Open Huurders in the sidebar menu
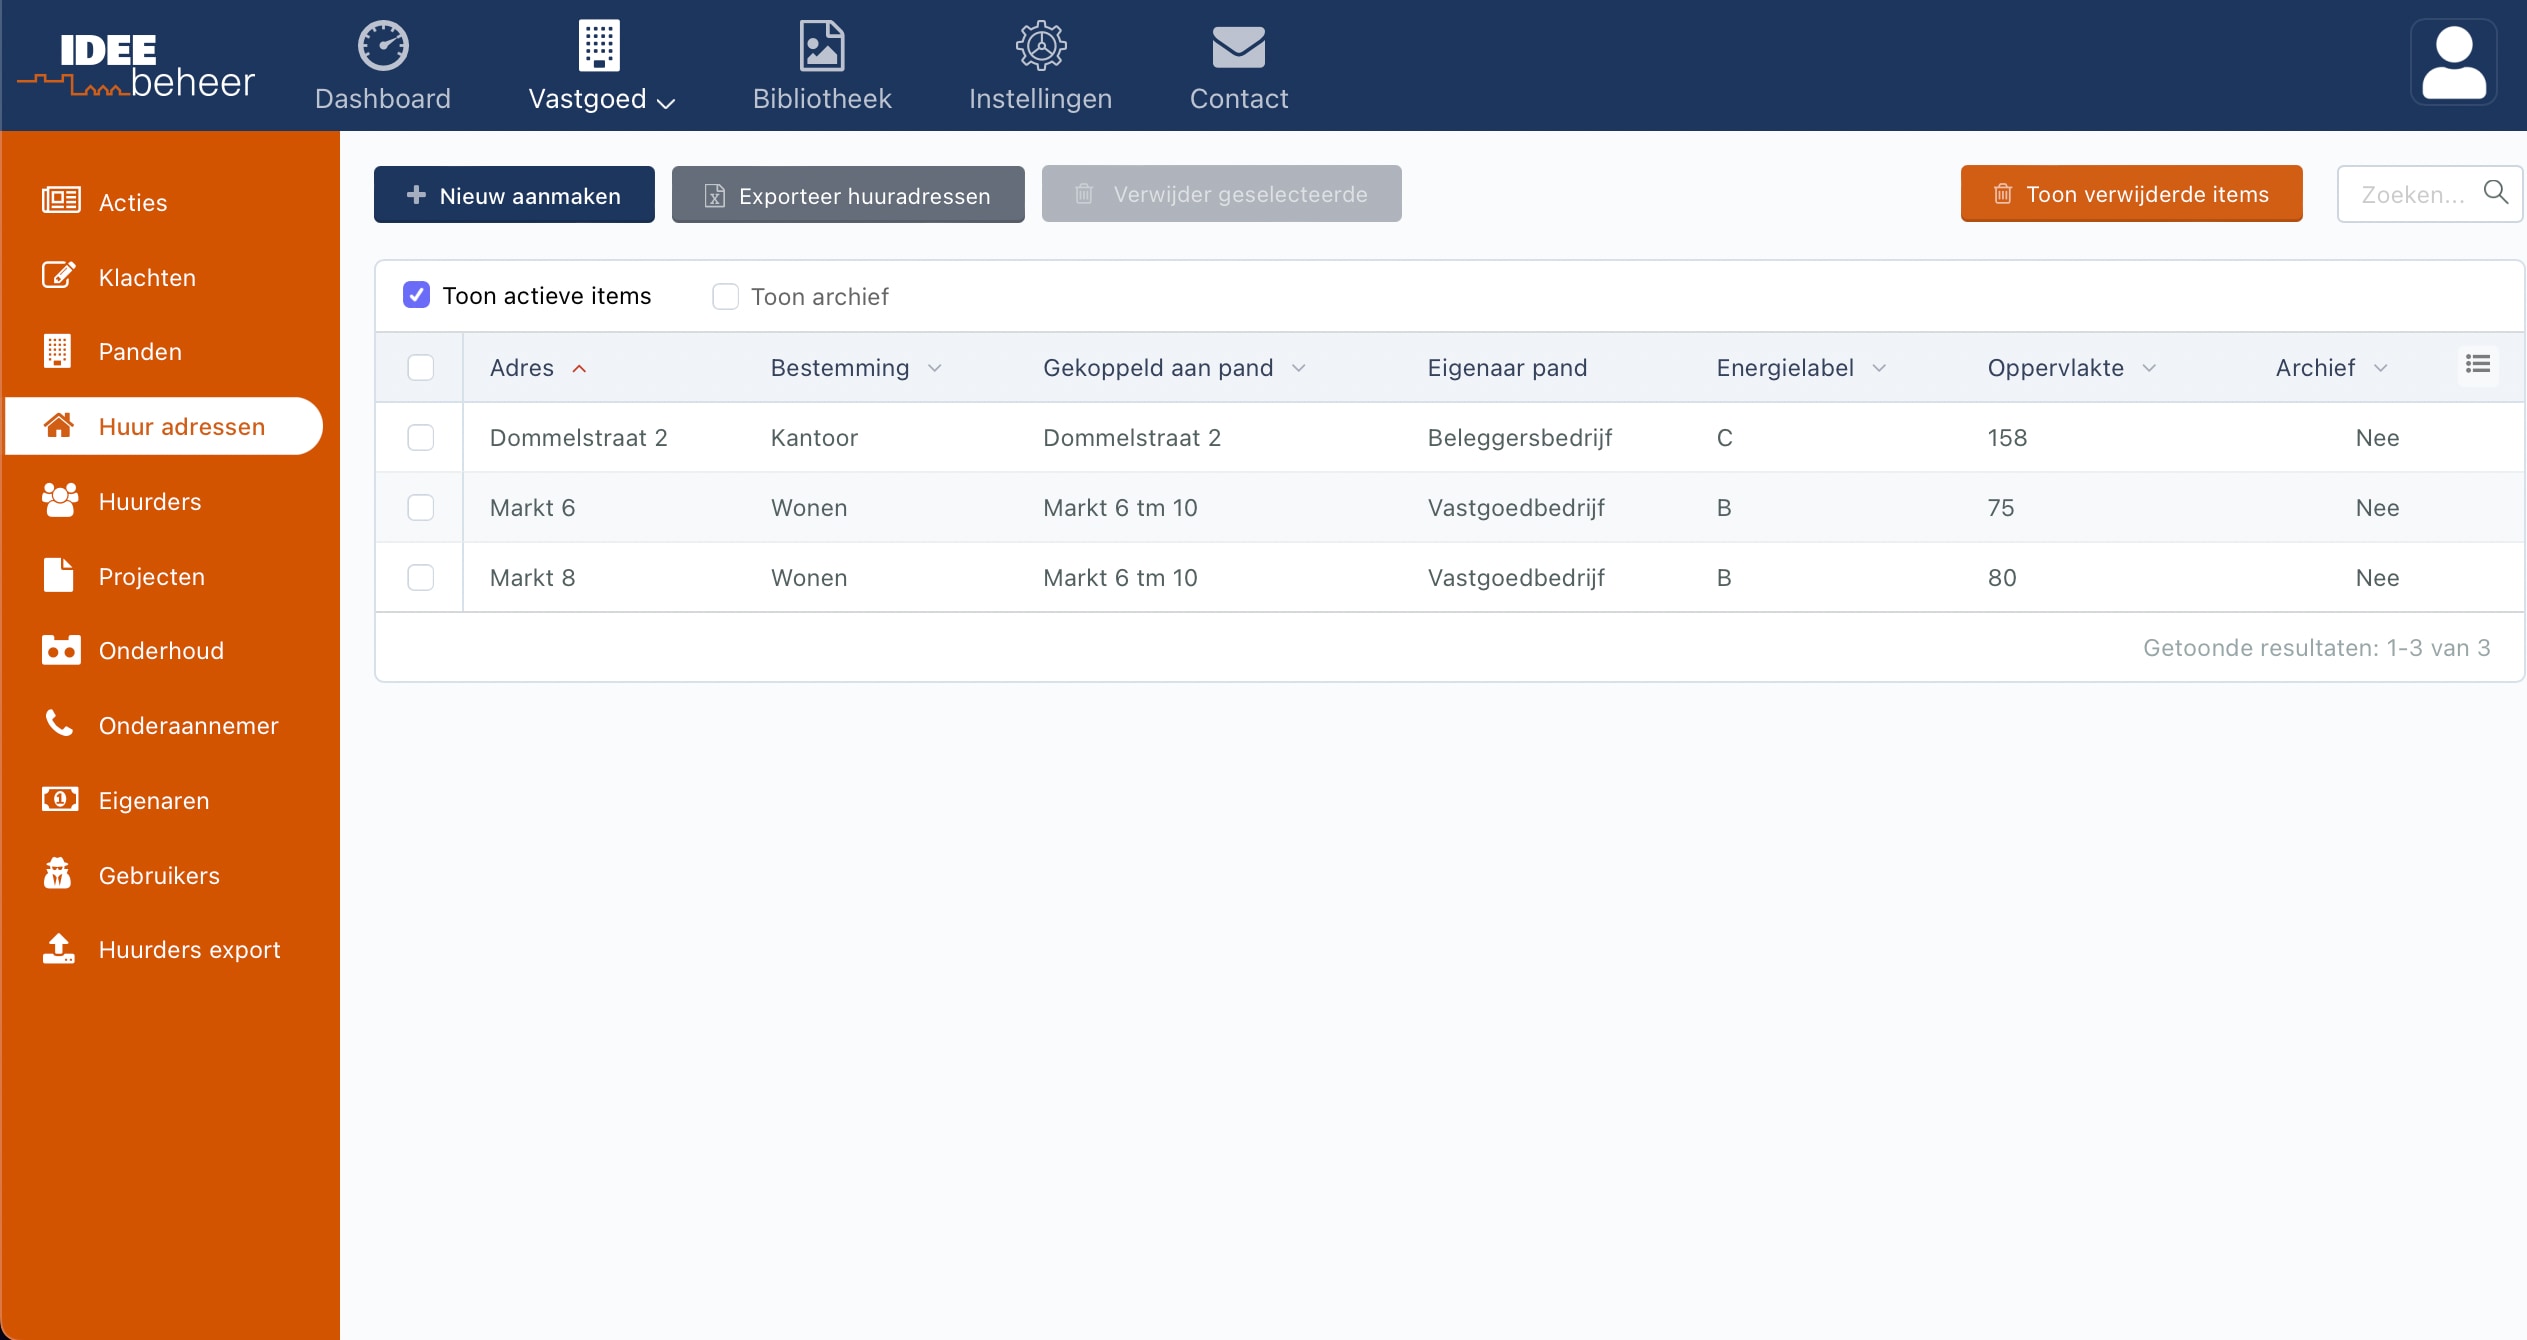The width and height of the screenshot is (2527, 1340). click(x=149, y=501)
